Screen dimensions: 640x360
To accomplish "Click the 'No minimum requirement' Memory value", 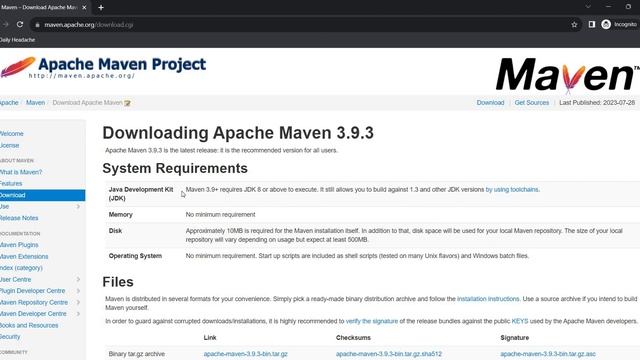I will [x=220, y=214].
